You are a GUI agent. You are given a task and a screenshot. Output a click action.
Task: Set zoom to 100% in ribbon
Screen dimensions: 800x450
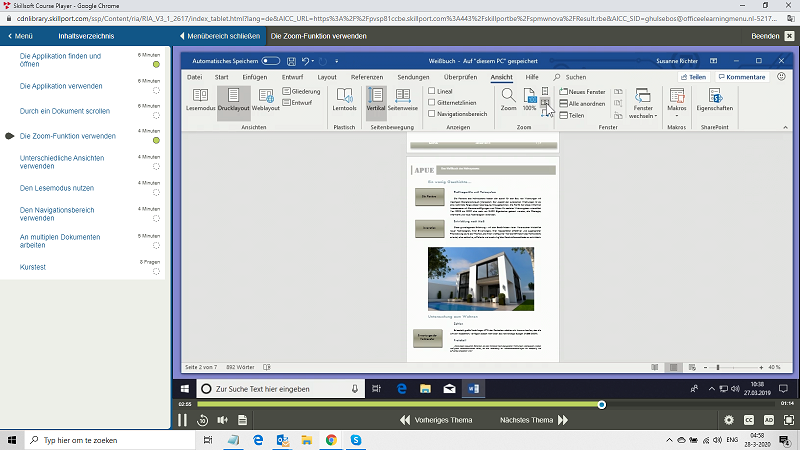pos(529,97)
